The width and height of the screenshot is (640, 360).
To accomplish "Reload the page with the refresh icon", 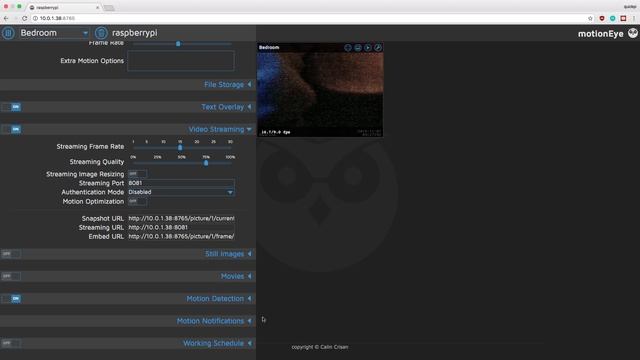I will tap(24, 18).
